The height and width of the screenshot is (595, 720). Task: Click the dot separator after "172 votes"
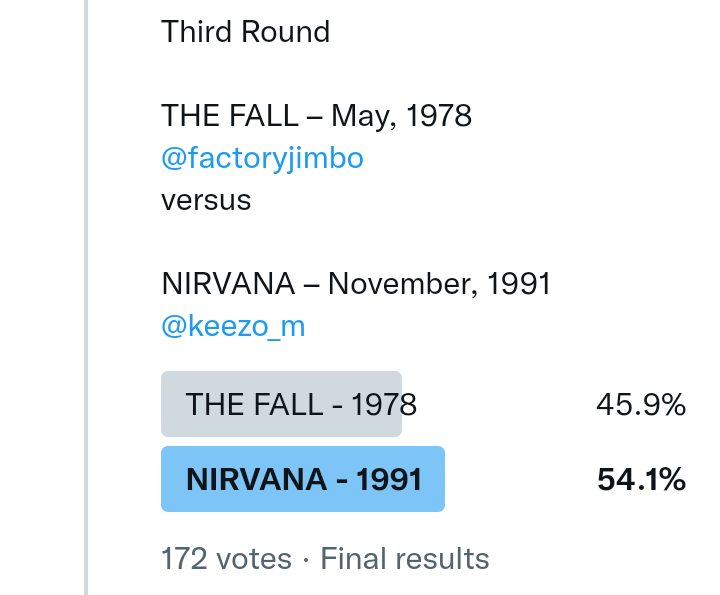306,558
